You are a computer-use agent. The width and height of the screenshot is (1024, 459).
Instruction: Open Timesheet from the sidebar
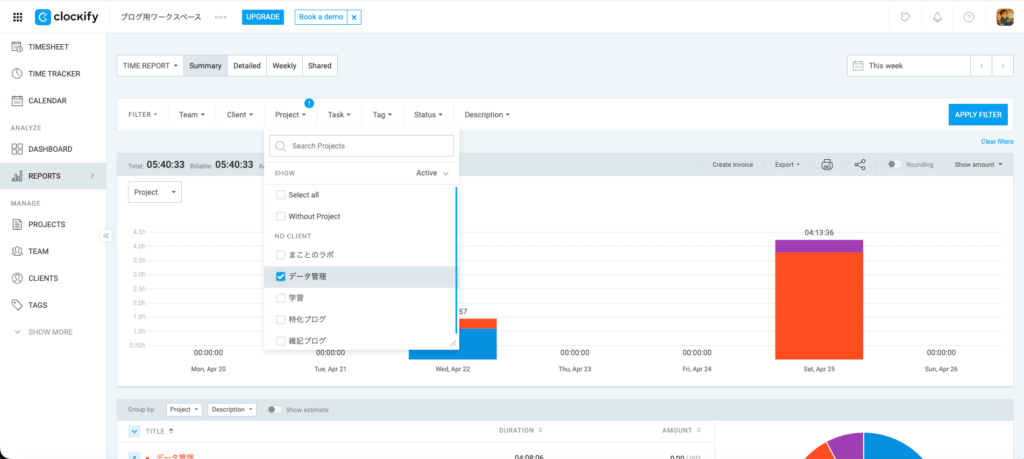pos(53,47)
